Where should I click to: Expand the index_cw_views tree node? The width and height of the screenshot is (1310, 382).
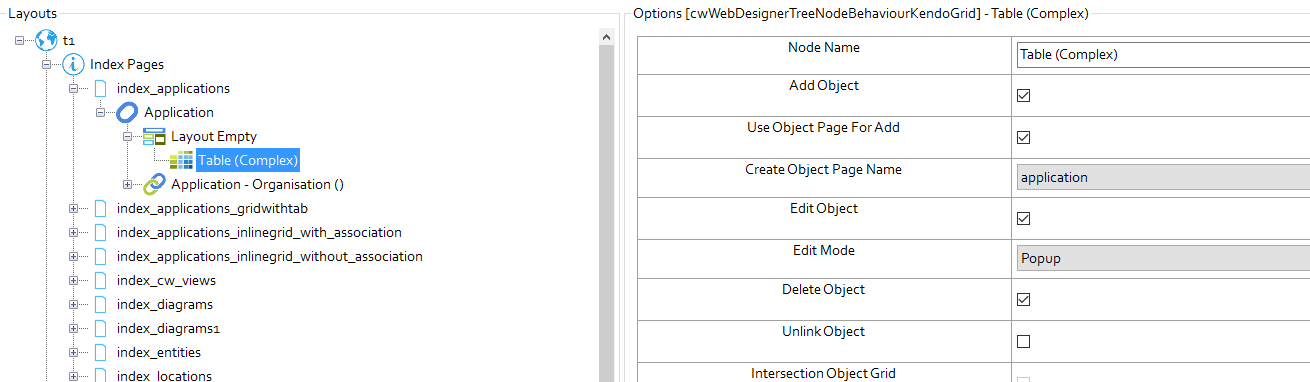coord(74,280)
